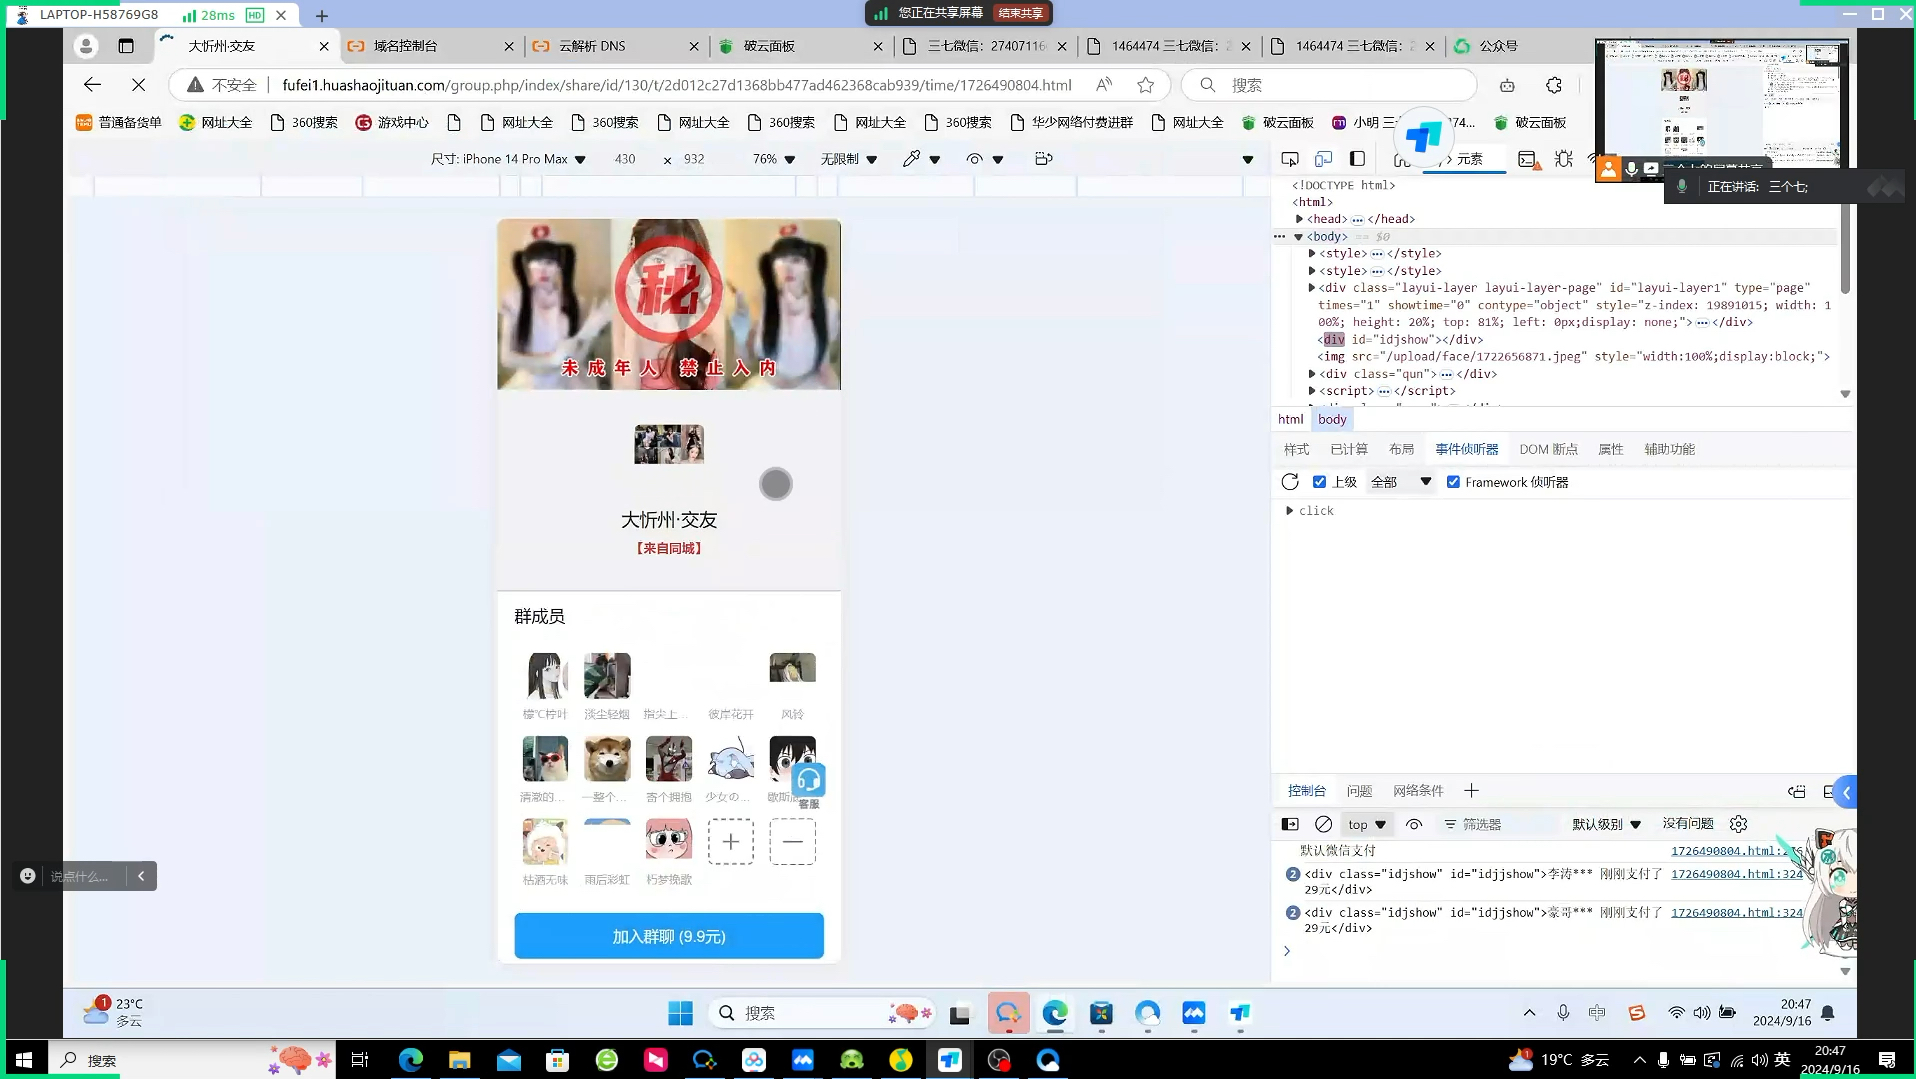
Task: Click the group avatar thumbnail
Action: tap(669, 444)
